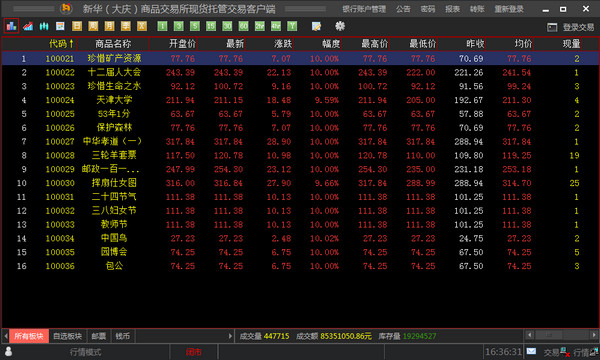Click the 行情 connection status icon
This screenshot has width=600, height=360.
(x=594, y=352)
